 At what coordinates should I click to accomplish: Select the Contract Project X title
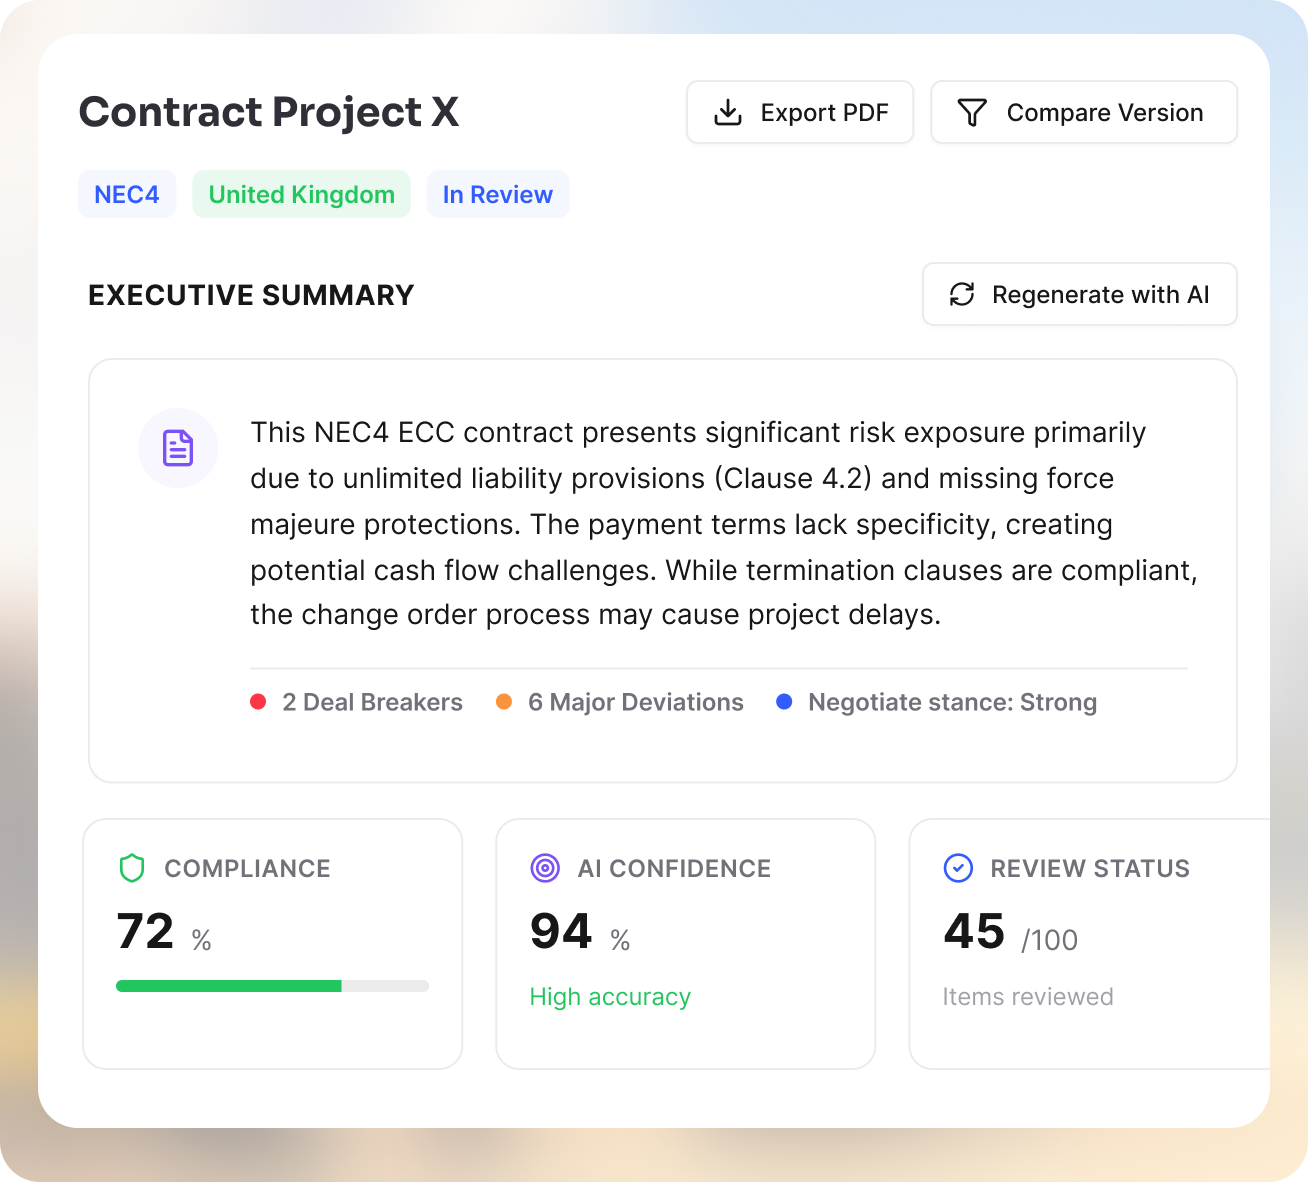(269, 112)
